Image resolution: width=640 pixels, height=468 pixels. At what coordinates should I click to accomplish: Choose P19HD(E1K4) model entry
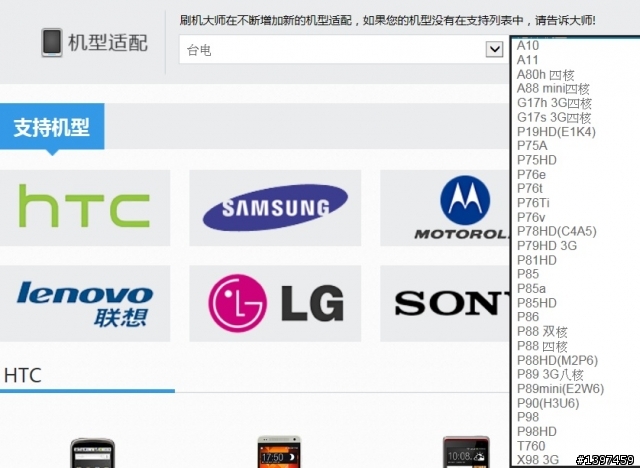556,132
